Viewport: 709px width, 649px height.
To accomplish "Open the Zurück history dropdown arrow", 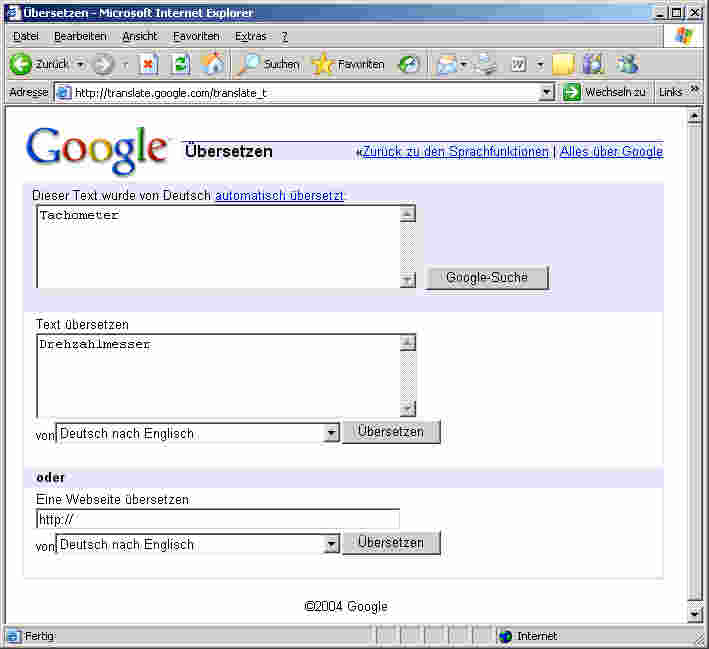I will [81, 65].
